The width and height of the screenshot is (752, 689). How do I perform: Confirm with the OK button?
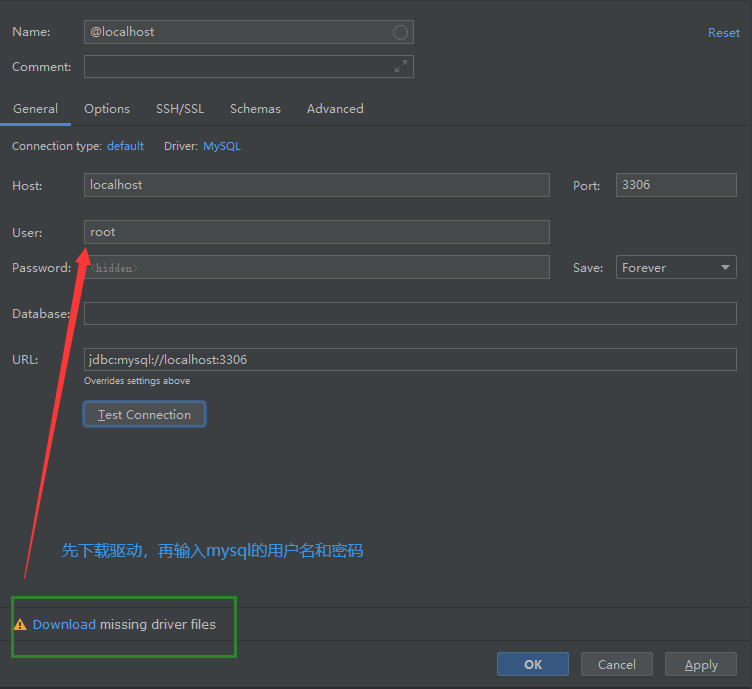coord(533,664)
